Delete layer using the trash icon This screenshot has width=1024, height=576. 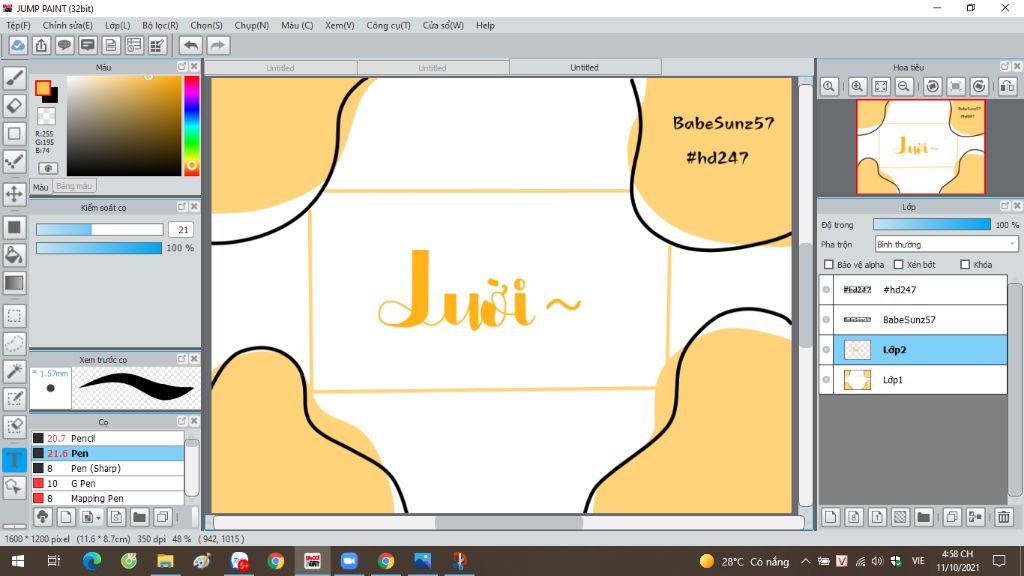1003,517
